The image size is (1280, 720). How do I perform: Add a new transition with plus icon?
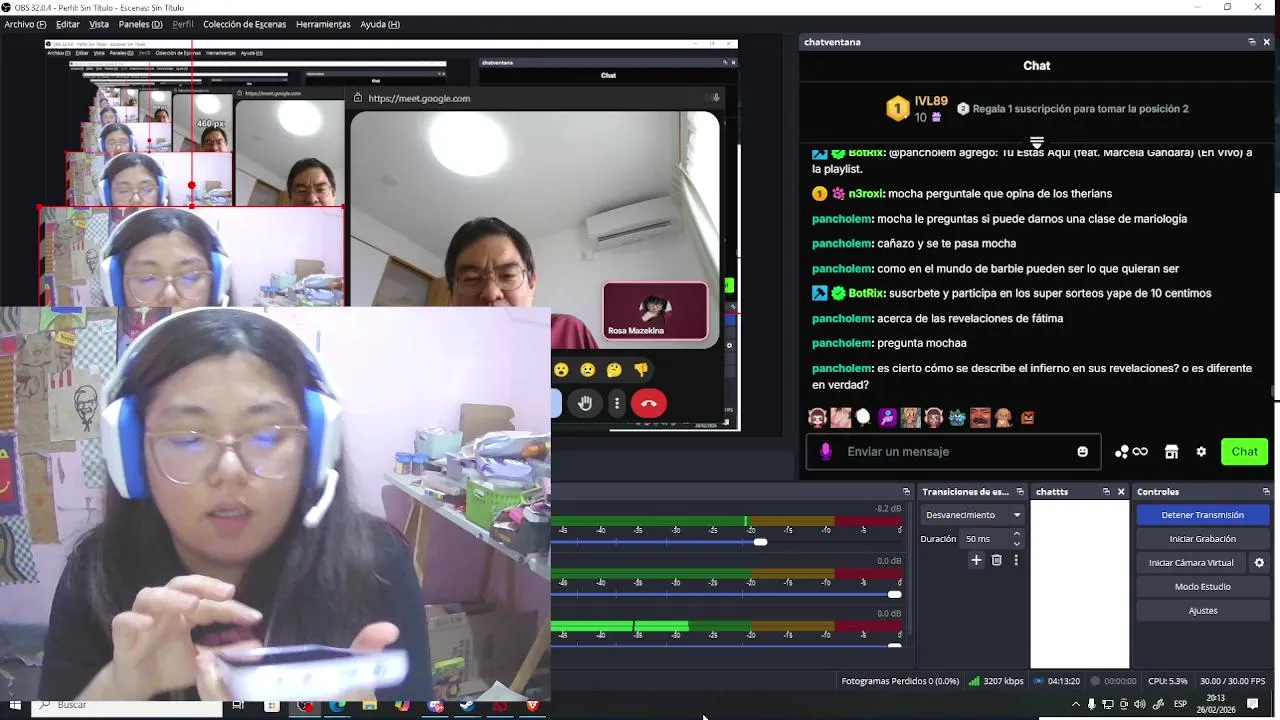[x=976, y=560]
